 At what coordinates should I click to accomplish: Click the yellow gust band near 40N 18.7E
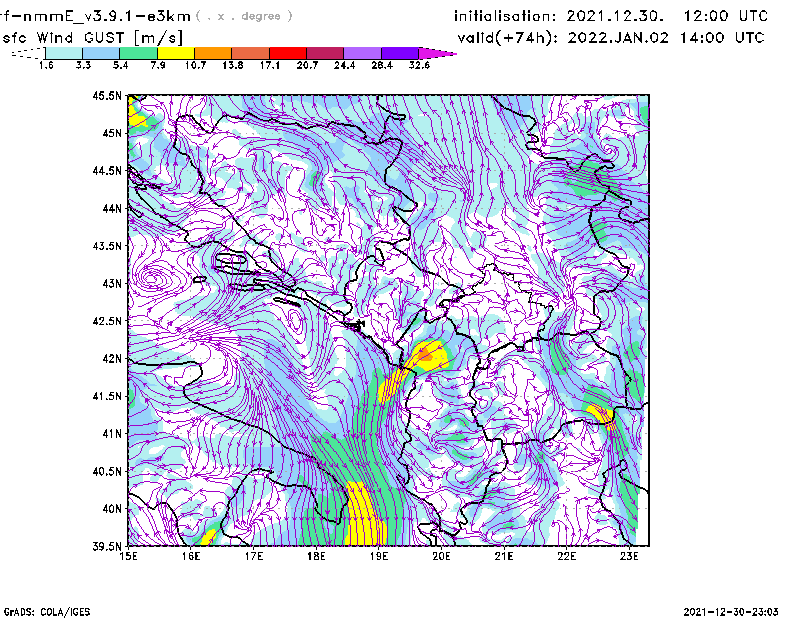point(364,514)
